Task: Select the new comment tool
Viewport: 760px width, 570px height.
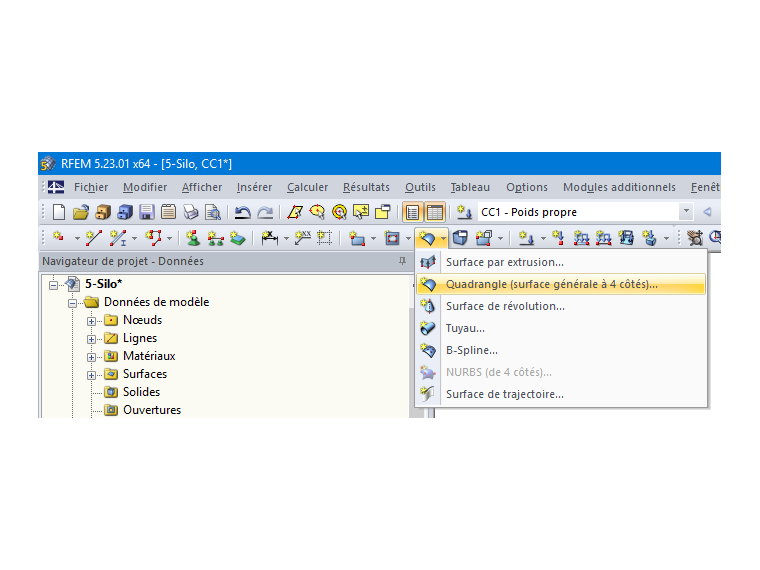Action: tap(303, 238)
